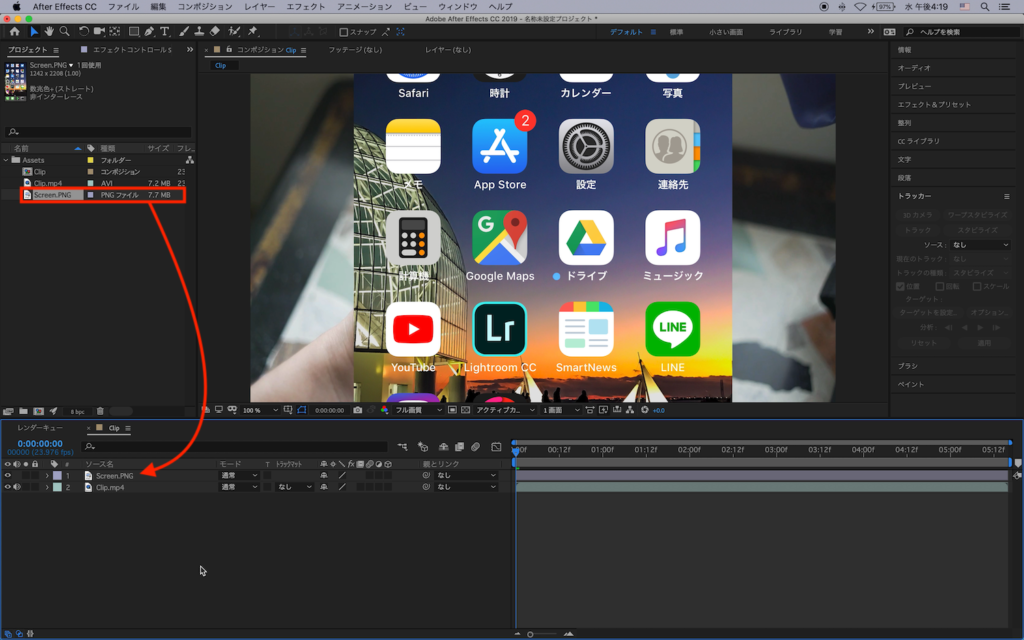Click the trash icon in the Project panel

click(x=100, y=411)
